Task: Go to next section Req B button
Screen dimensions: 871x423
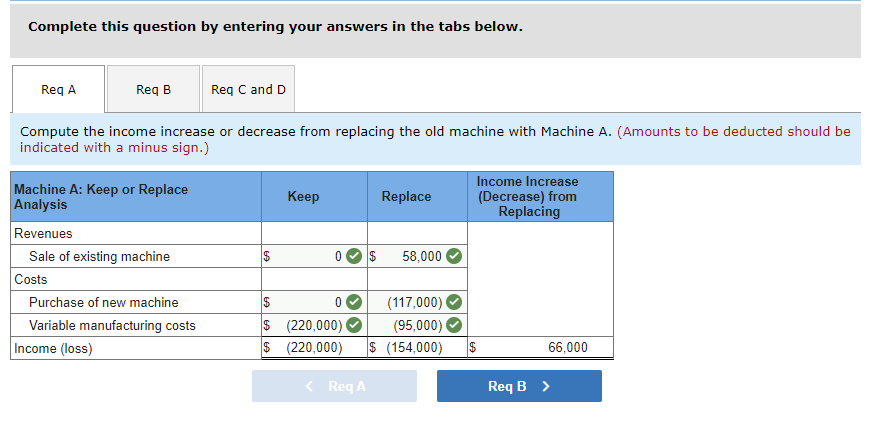Action: pos(519,386)
